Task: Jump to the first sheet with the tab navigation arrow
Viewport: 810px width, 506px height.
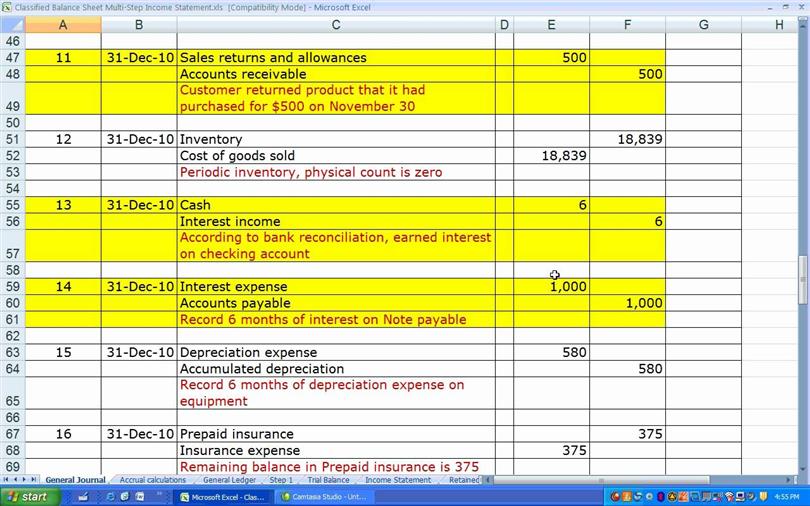Action: tap(6, 480)
